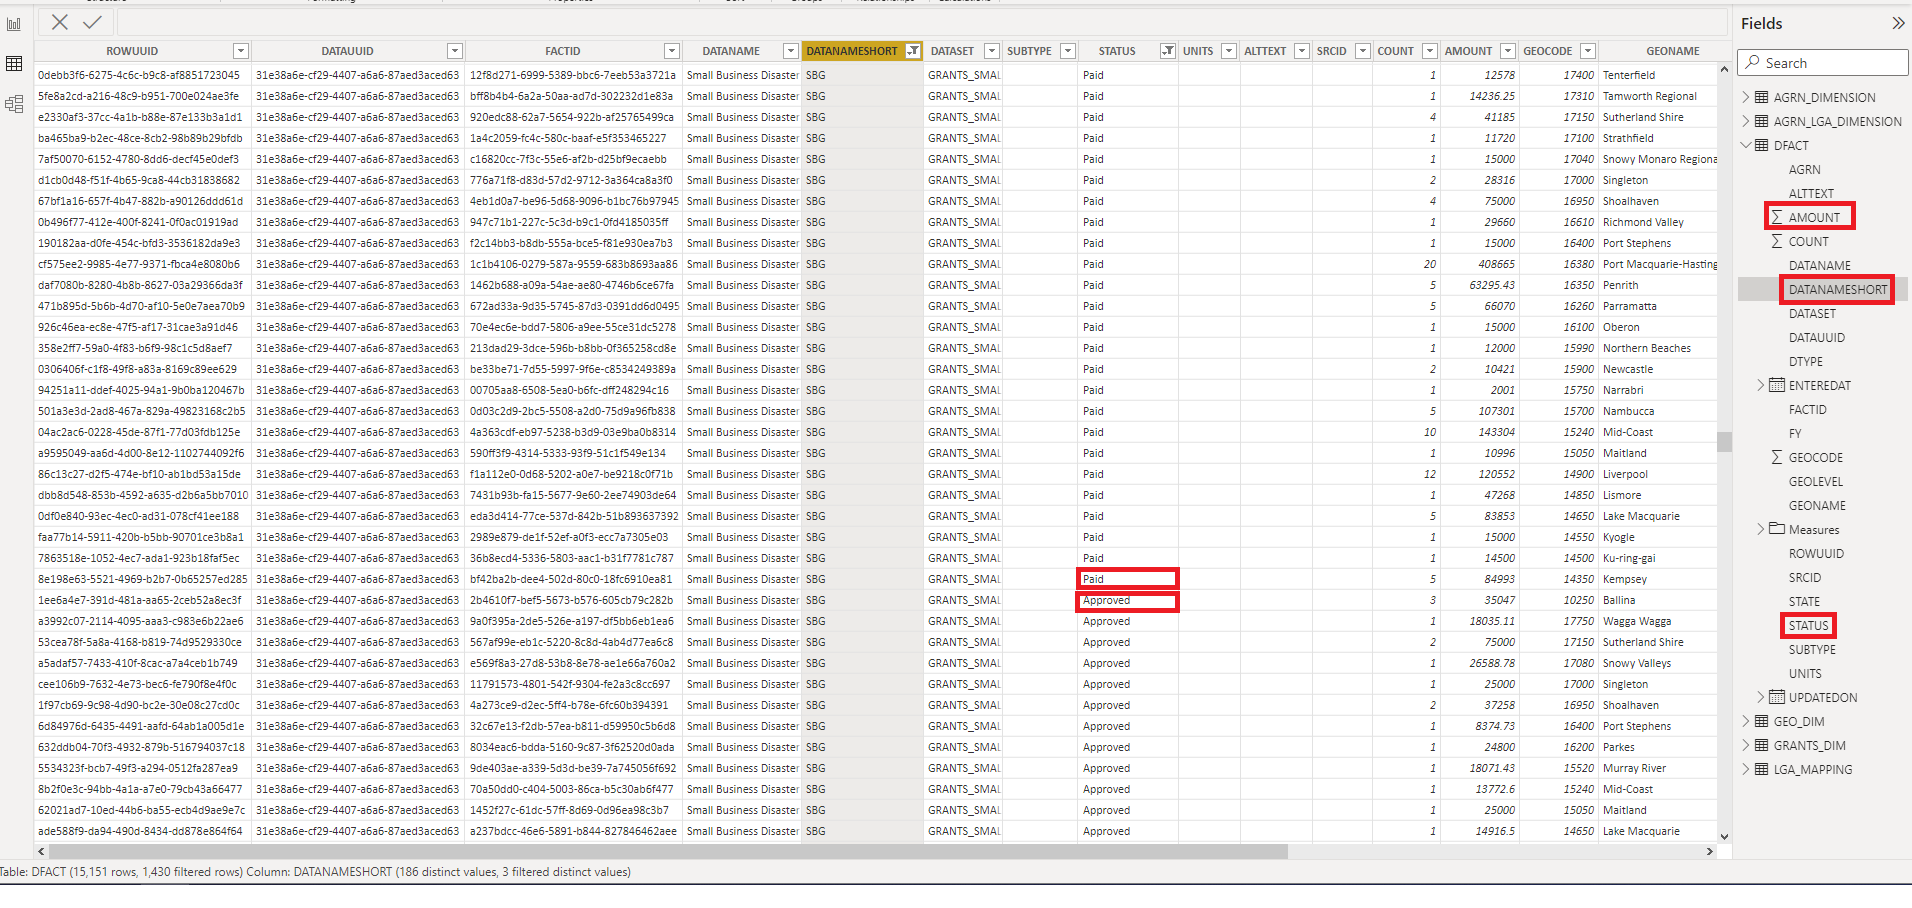
Task: Click the ENTEREDAT calendar icon
Action: pos(1777,385)
